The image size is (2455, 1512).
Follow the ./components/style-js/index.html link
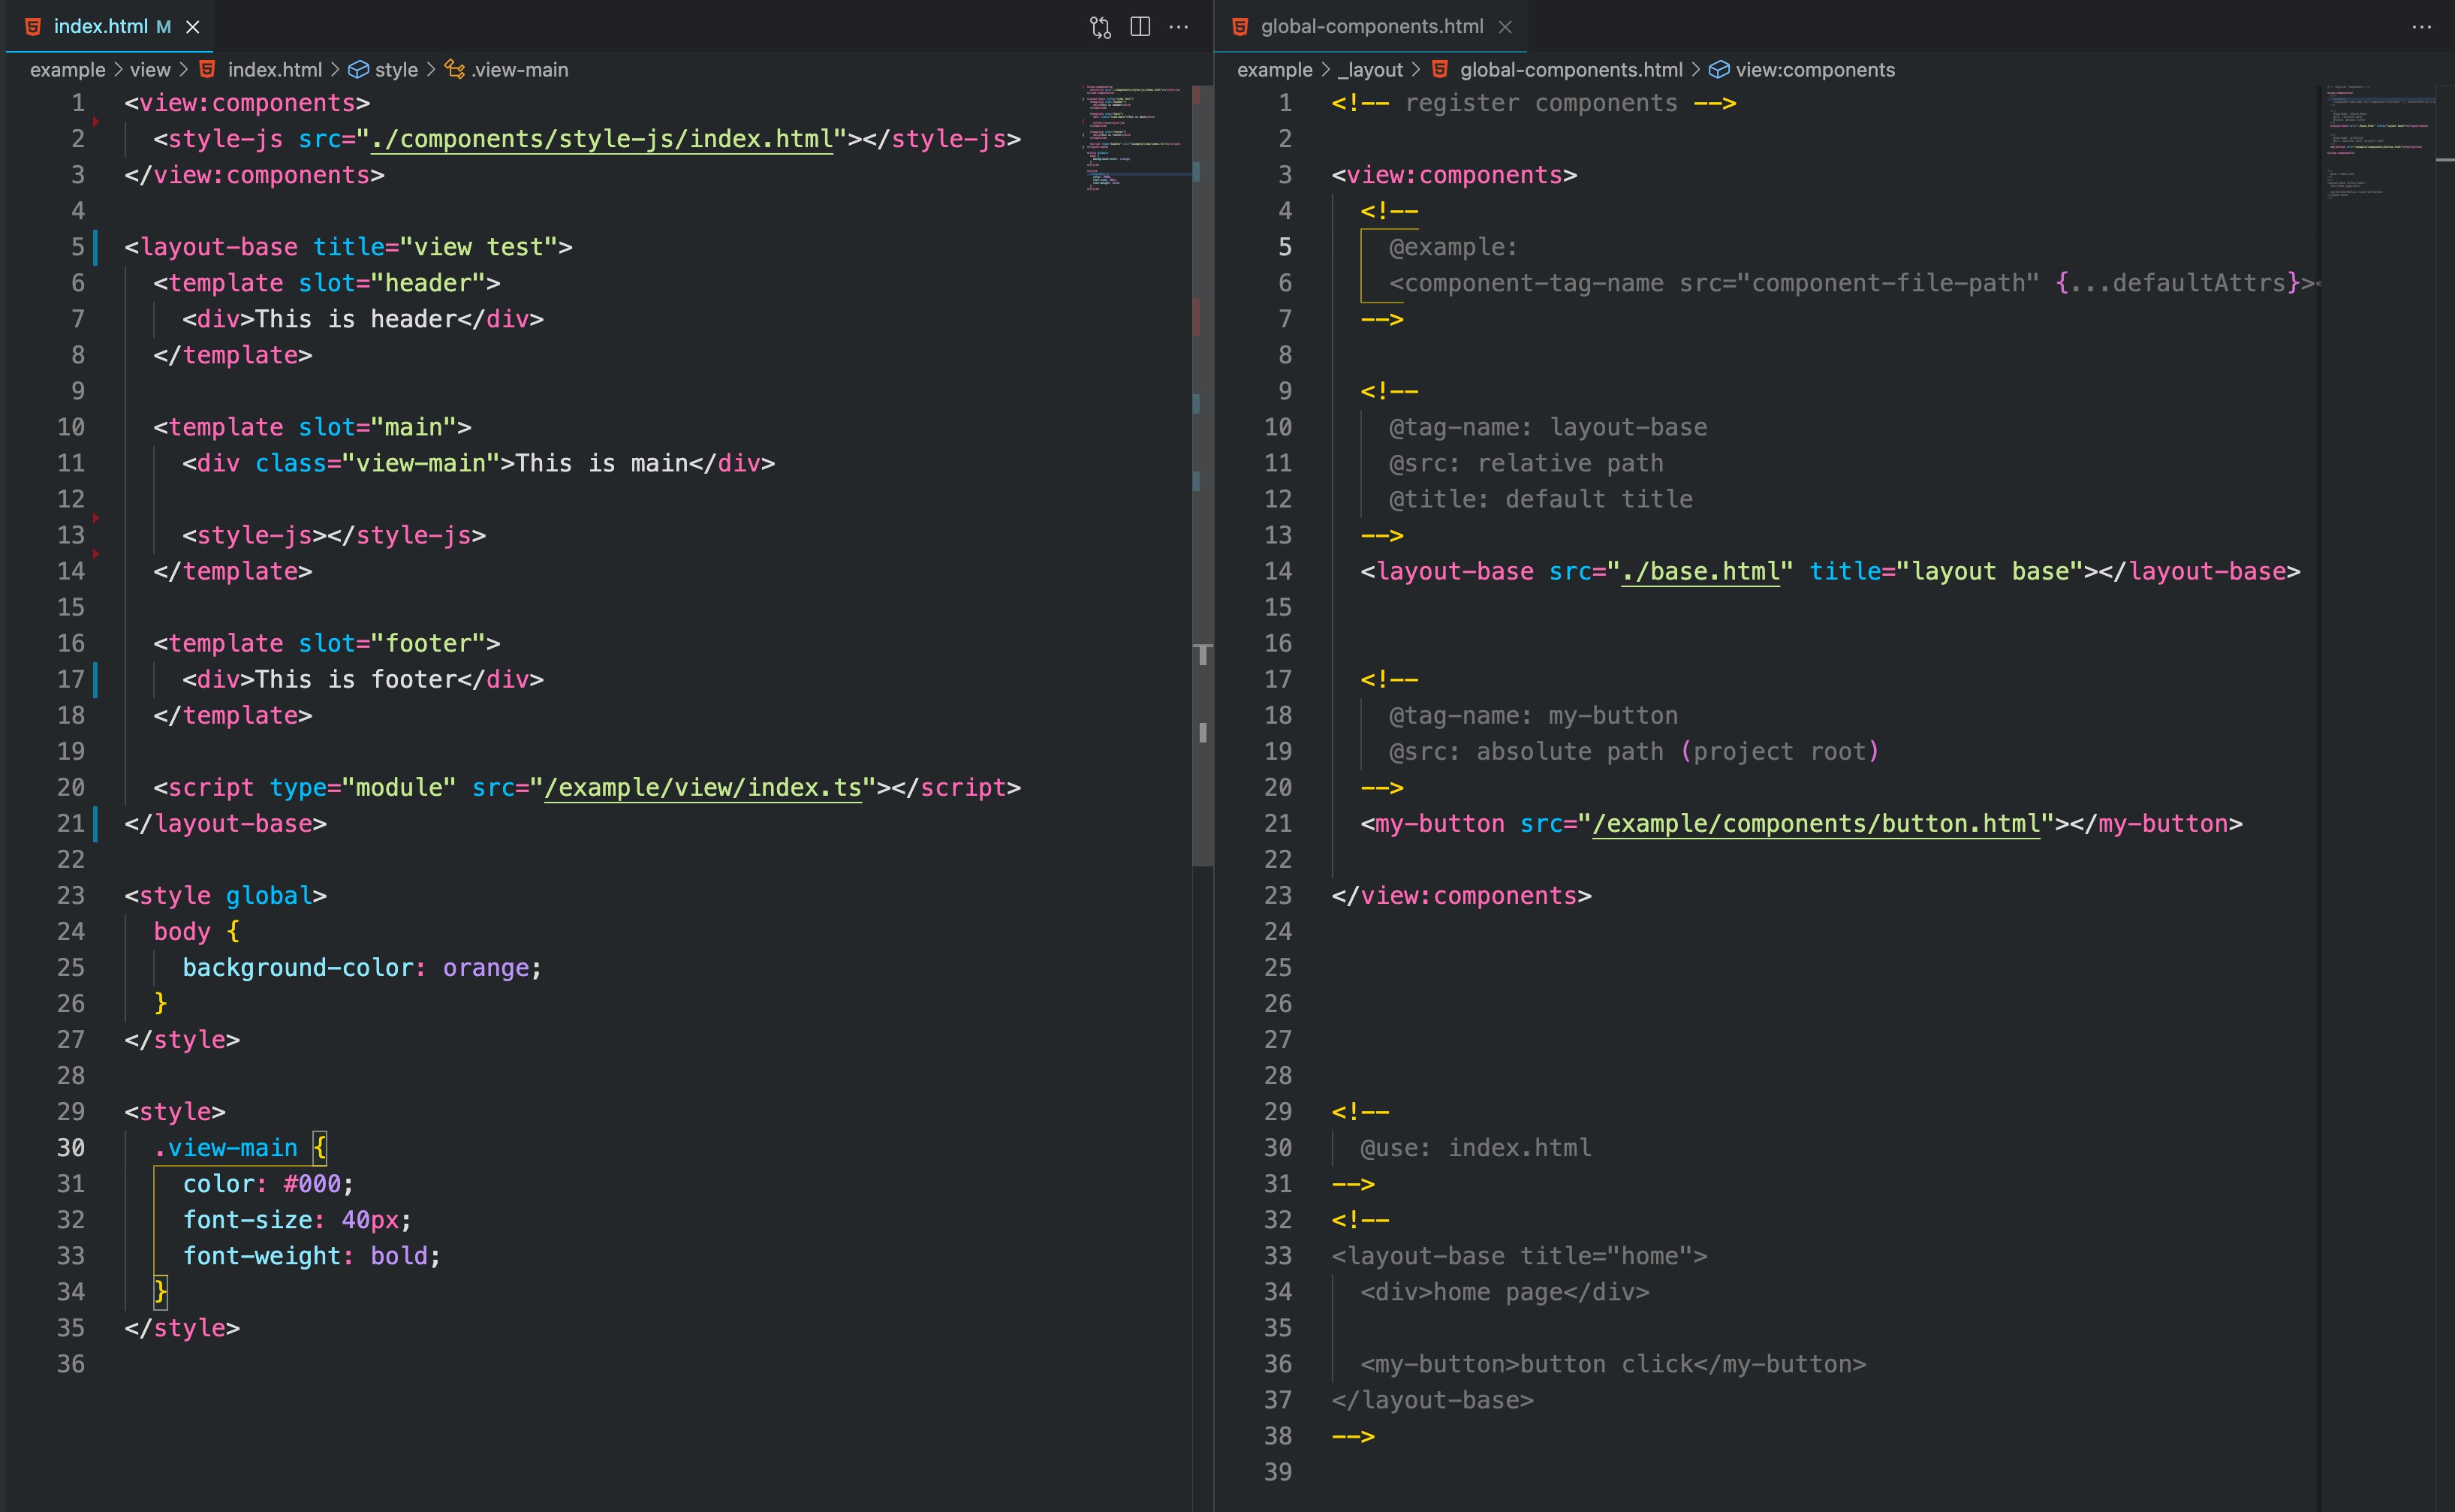tap(601, 139)
